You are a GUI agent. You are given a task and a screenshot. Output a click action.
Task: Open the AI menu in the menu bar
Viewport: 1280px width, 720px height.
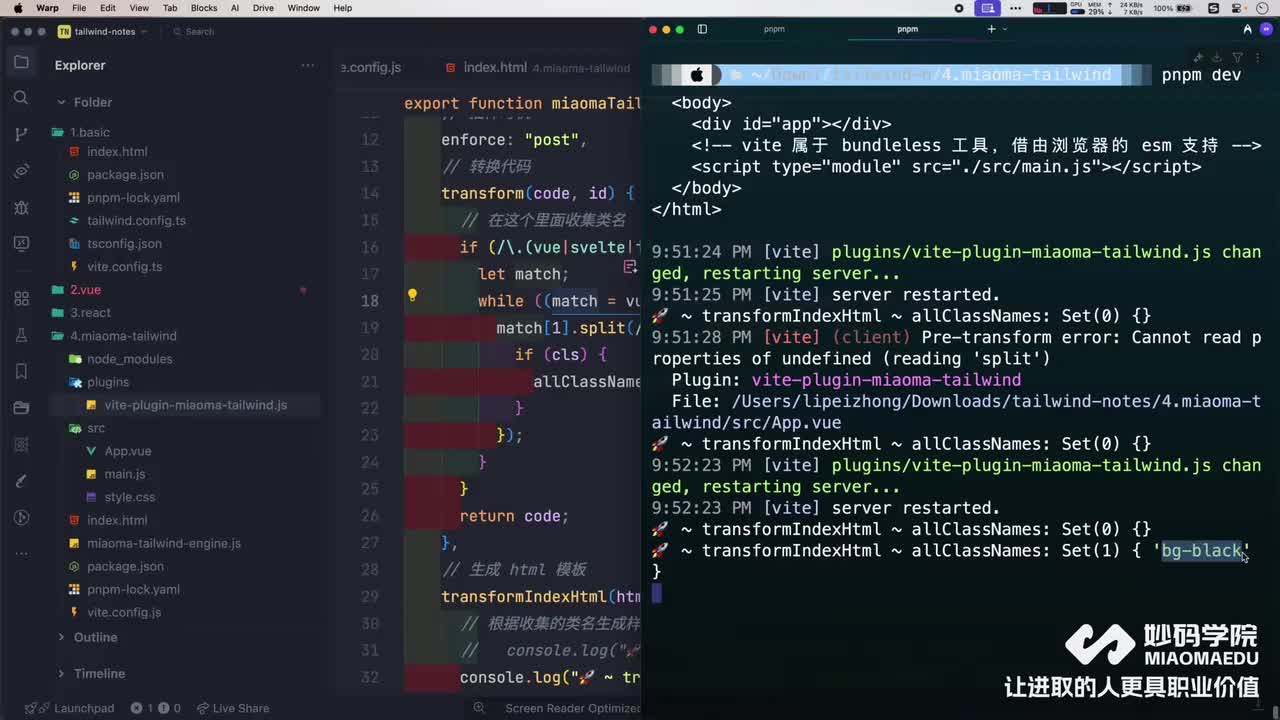[235, 8]
